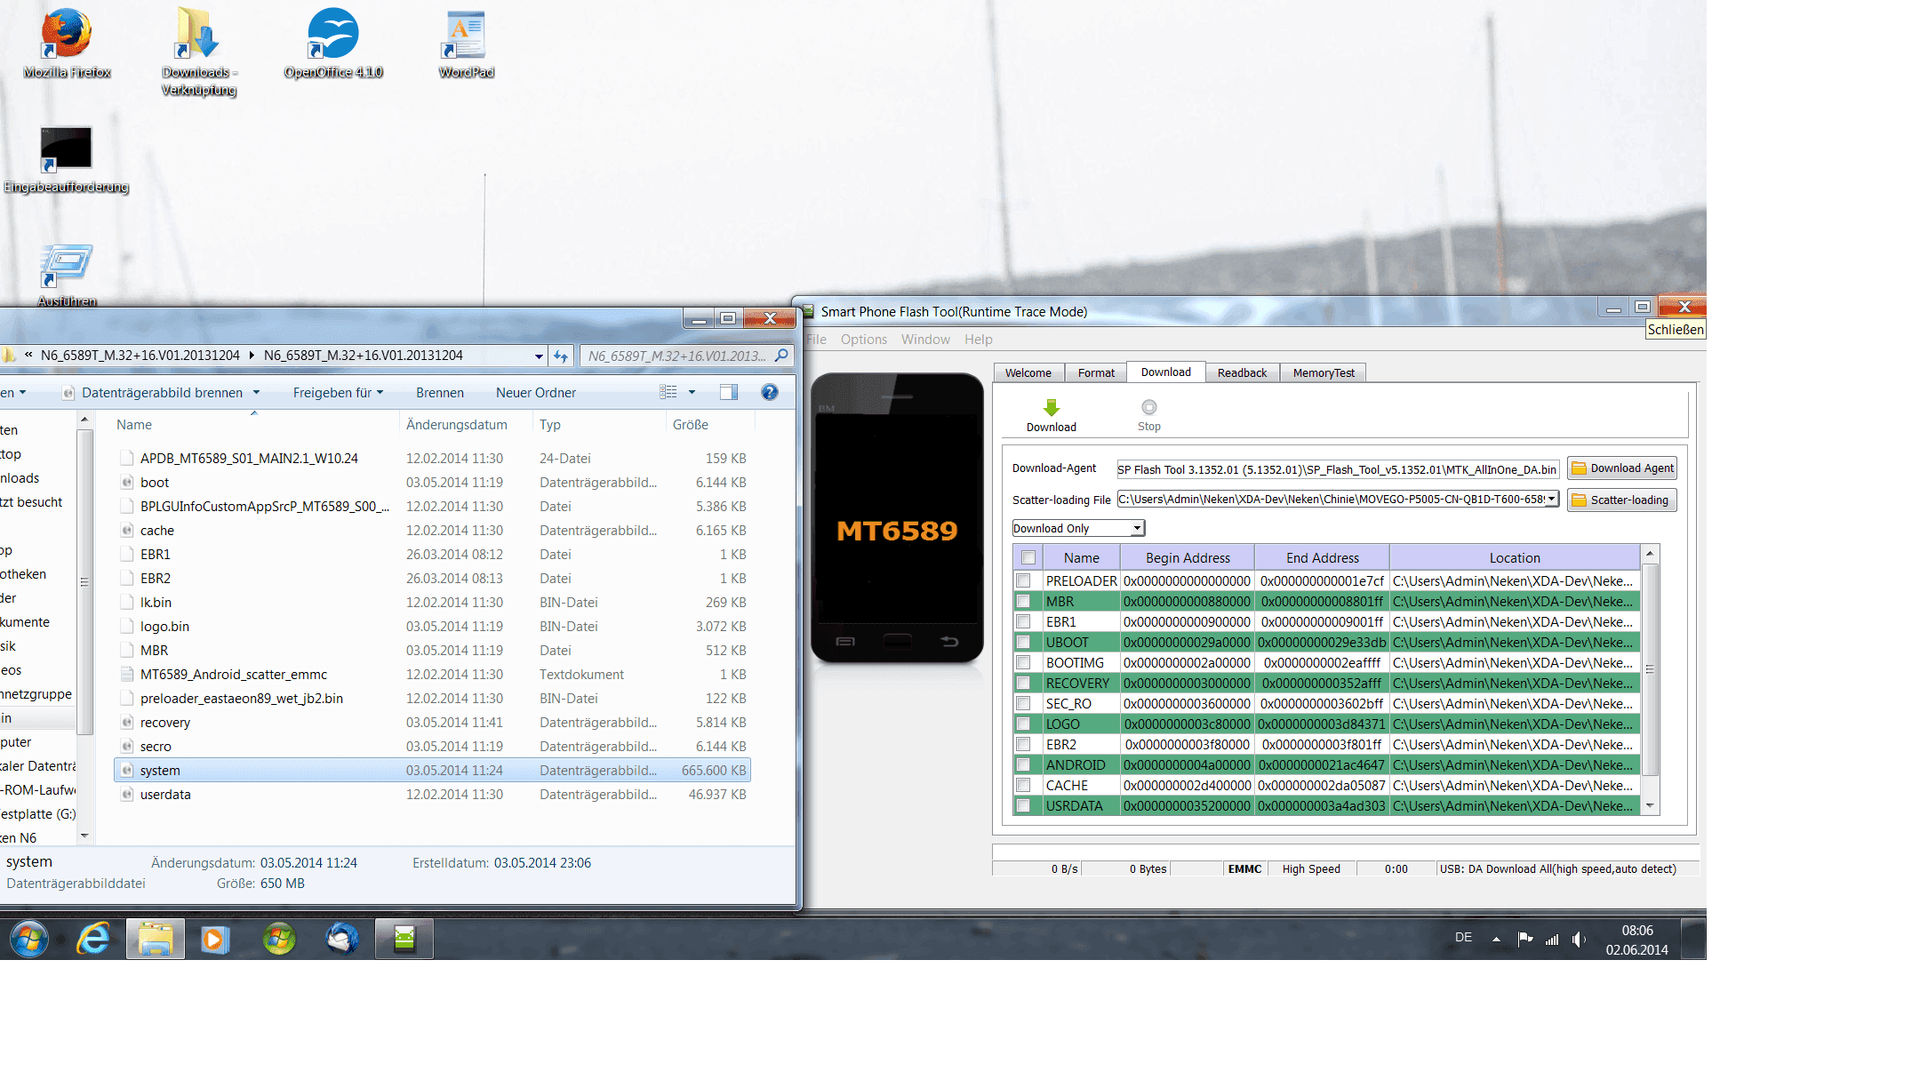The width and height of the screenshot is (1920, 1080).
Task: Click Neuer Ordner in Explorer toolbar
Action: 536,392
